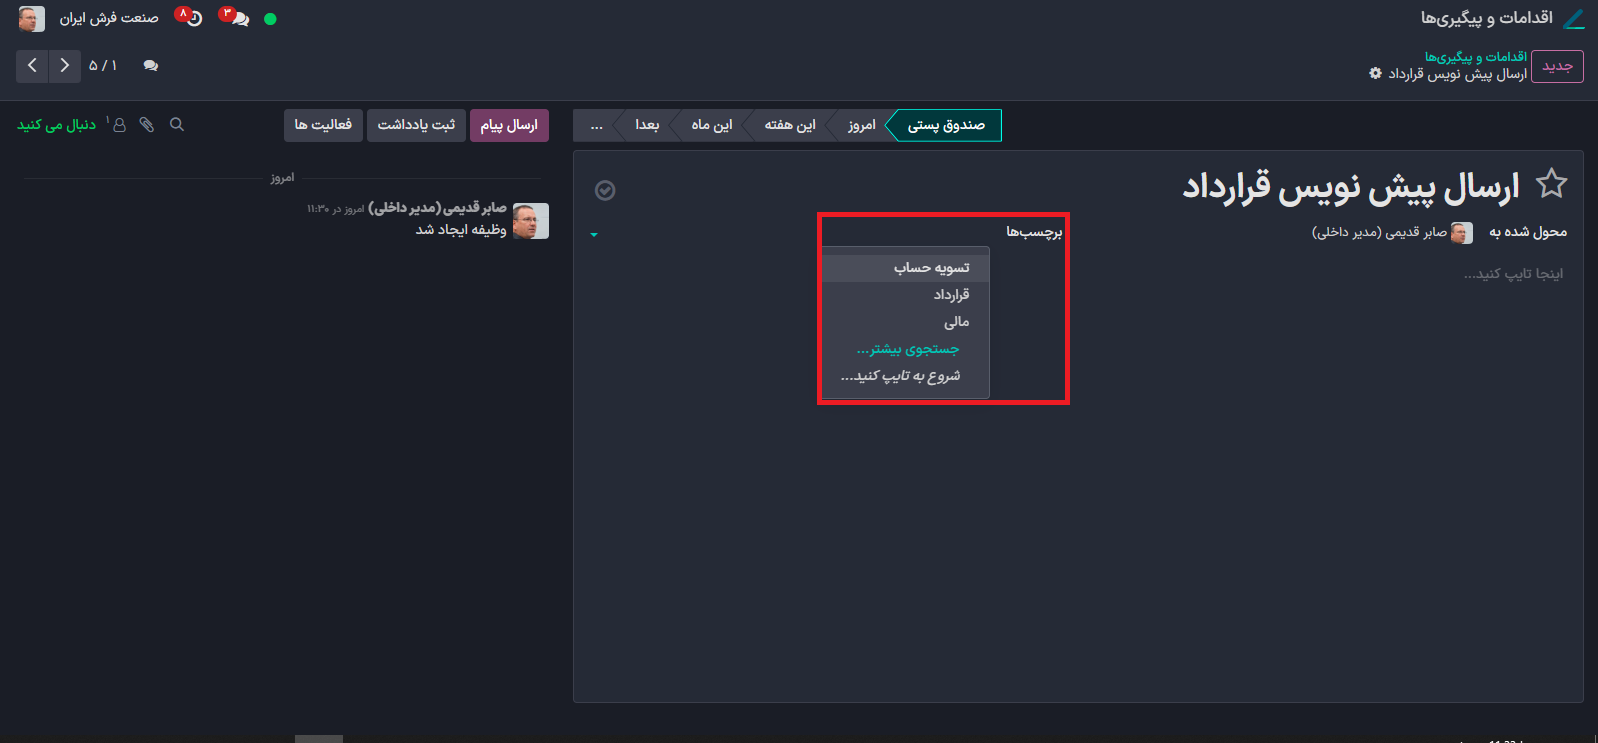This screenshot has width=1598, height=743.
Task: Go to the next record with the pager arrow
Action: point(64,66)
